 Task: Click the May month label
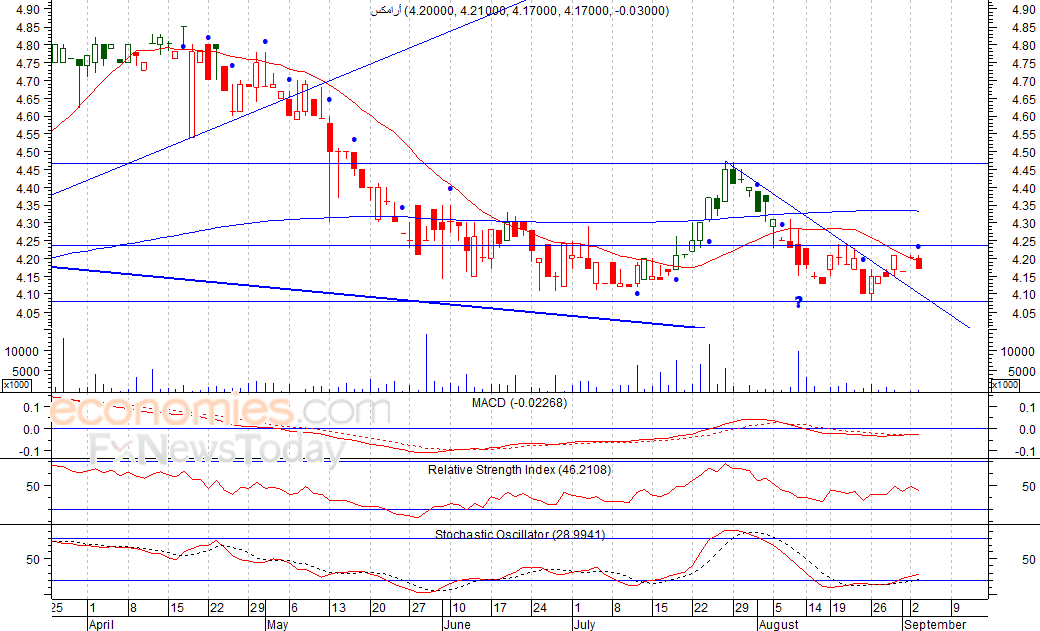tap(277, 624)
